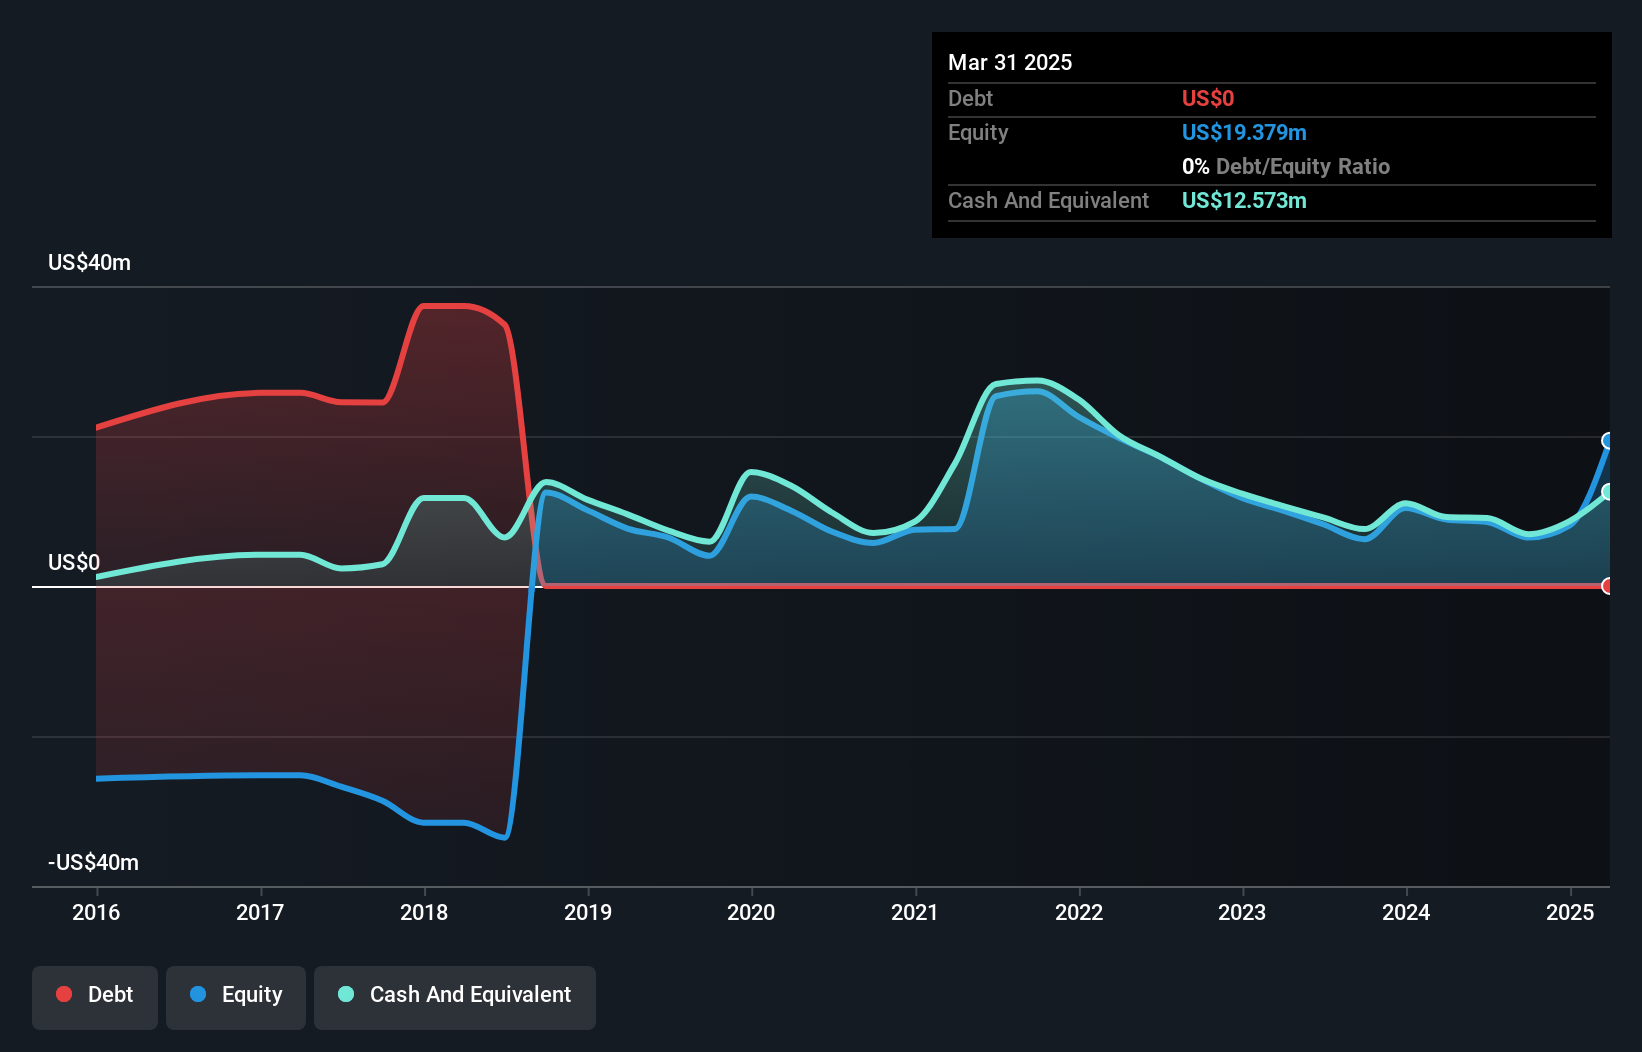This screenshot has width=1642, height=1052.
Task: Click the US$0 y-axis label
Action: click(74, 563)
